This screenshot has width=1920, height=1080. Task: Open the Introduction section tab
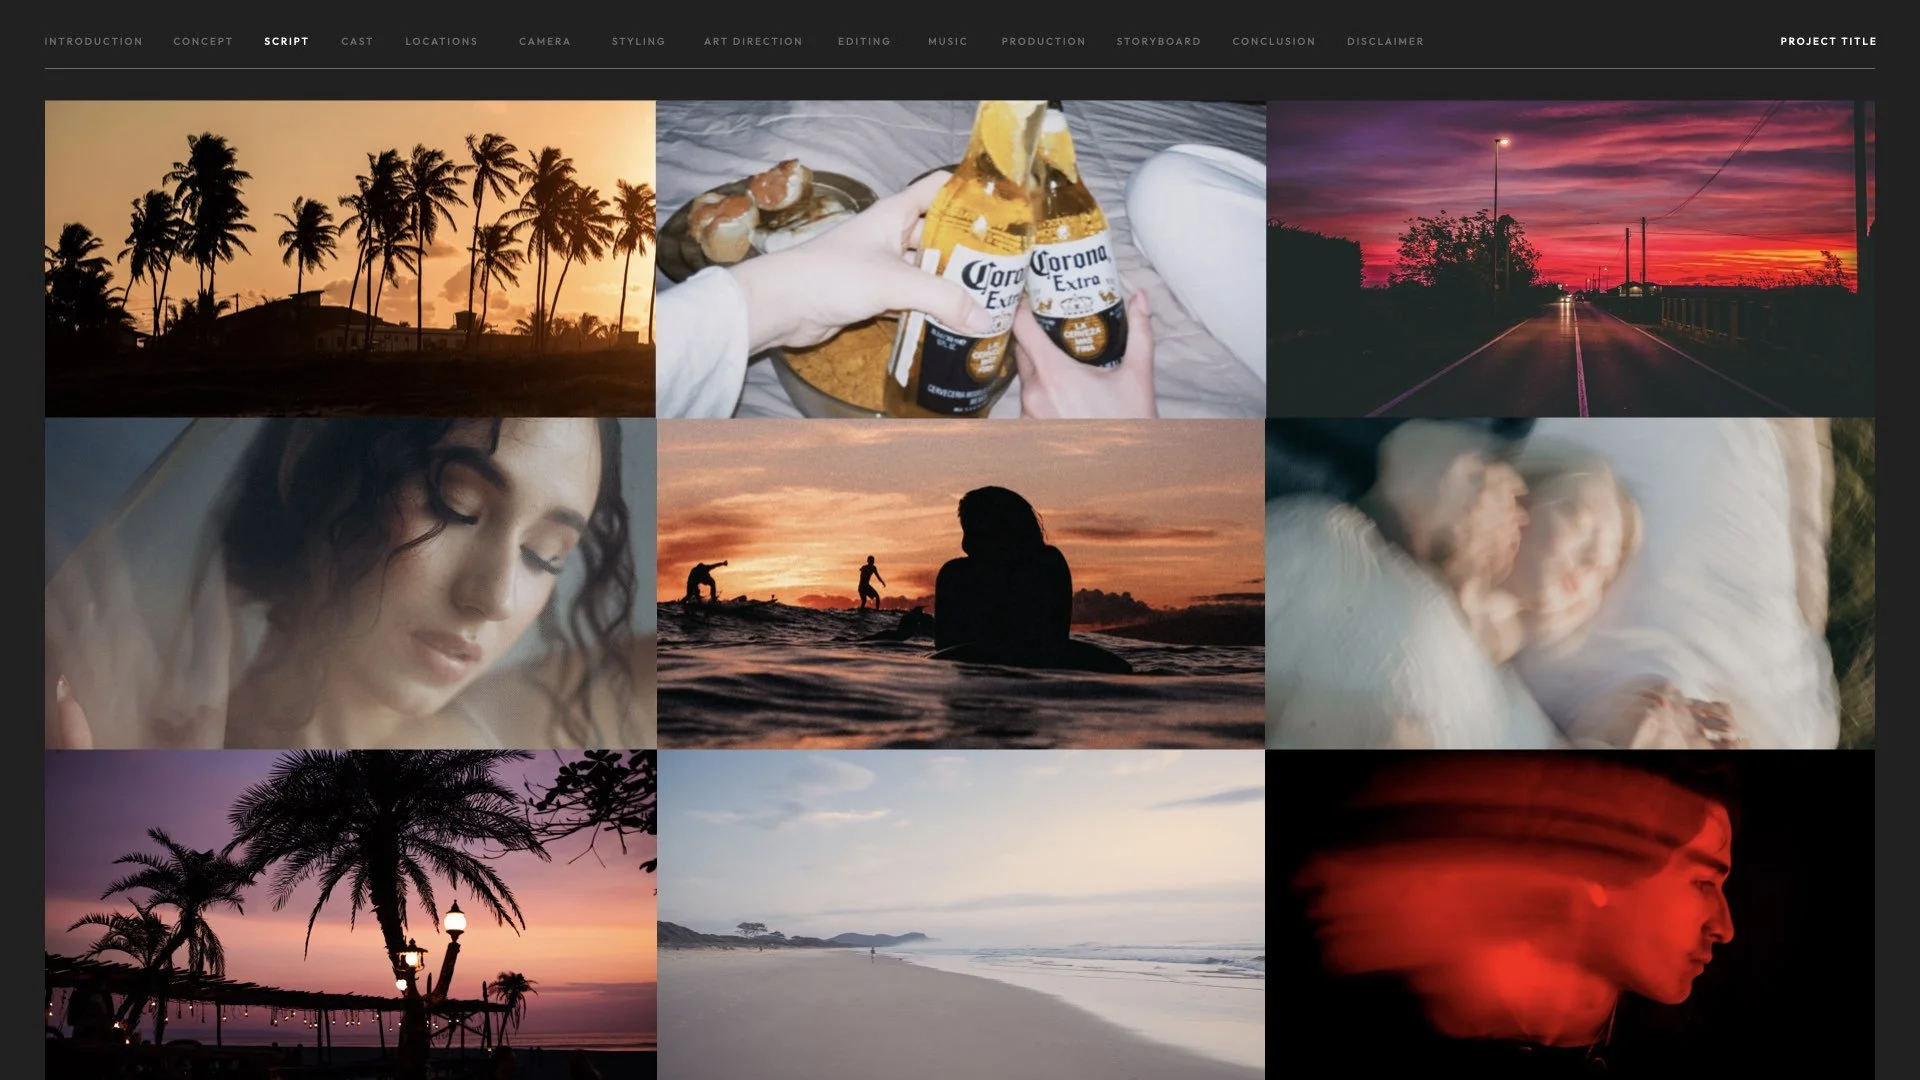point(93,41)
